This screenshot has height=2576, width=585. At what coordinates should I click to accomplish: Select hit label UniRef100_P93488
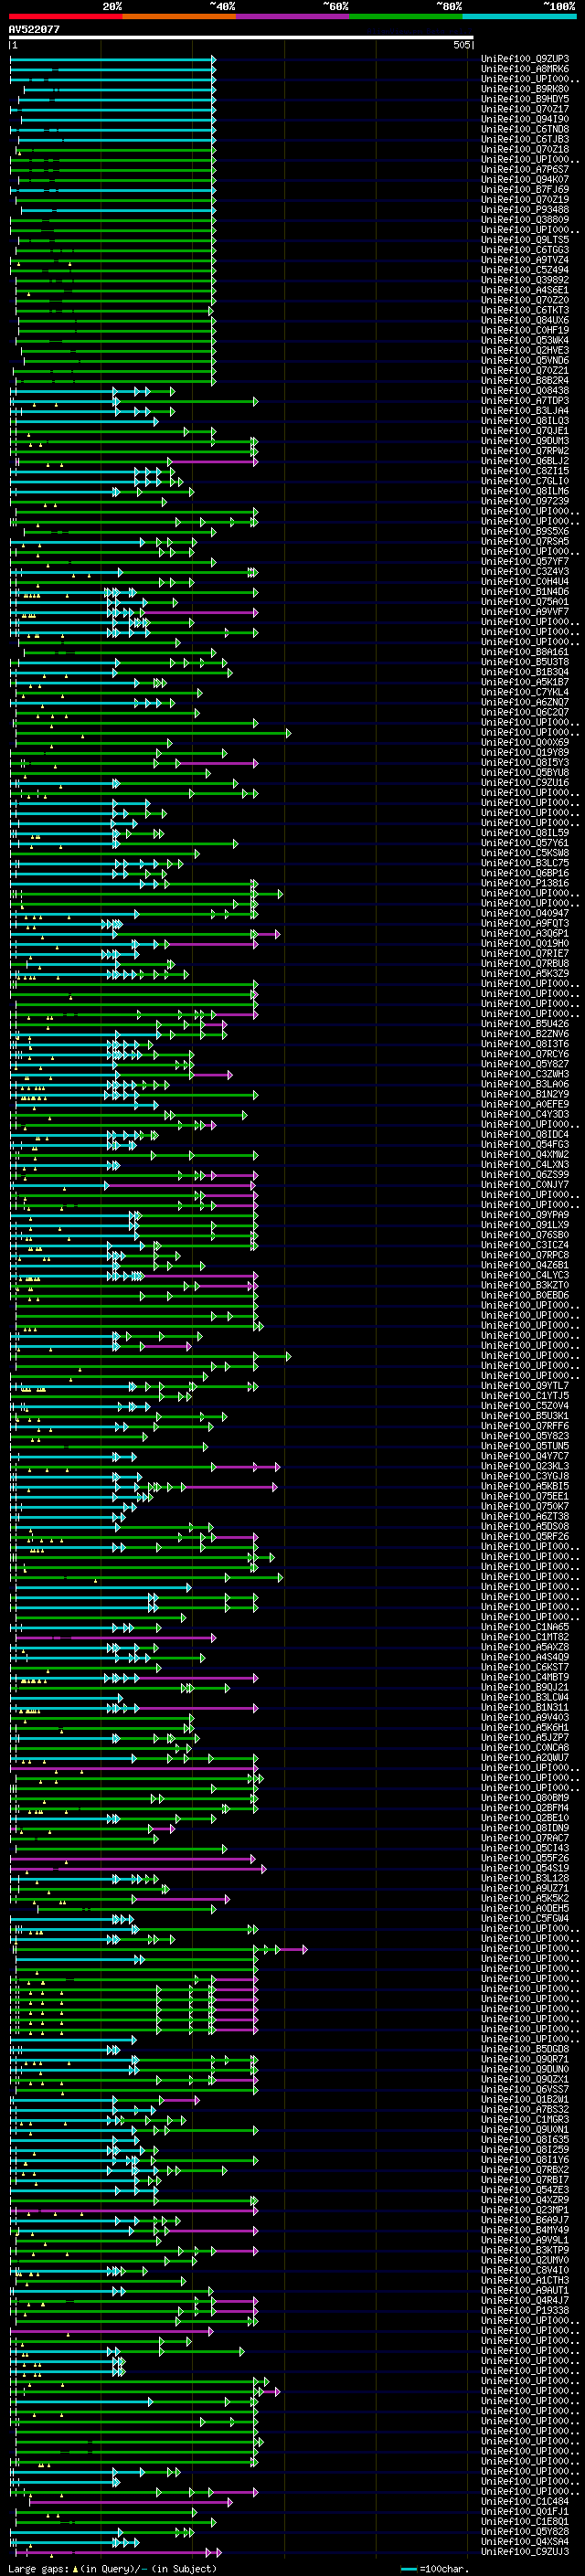(x=525, y=210)
